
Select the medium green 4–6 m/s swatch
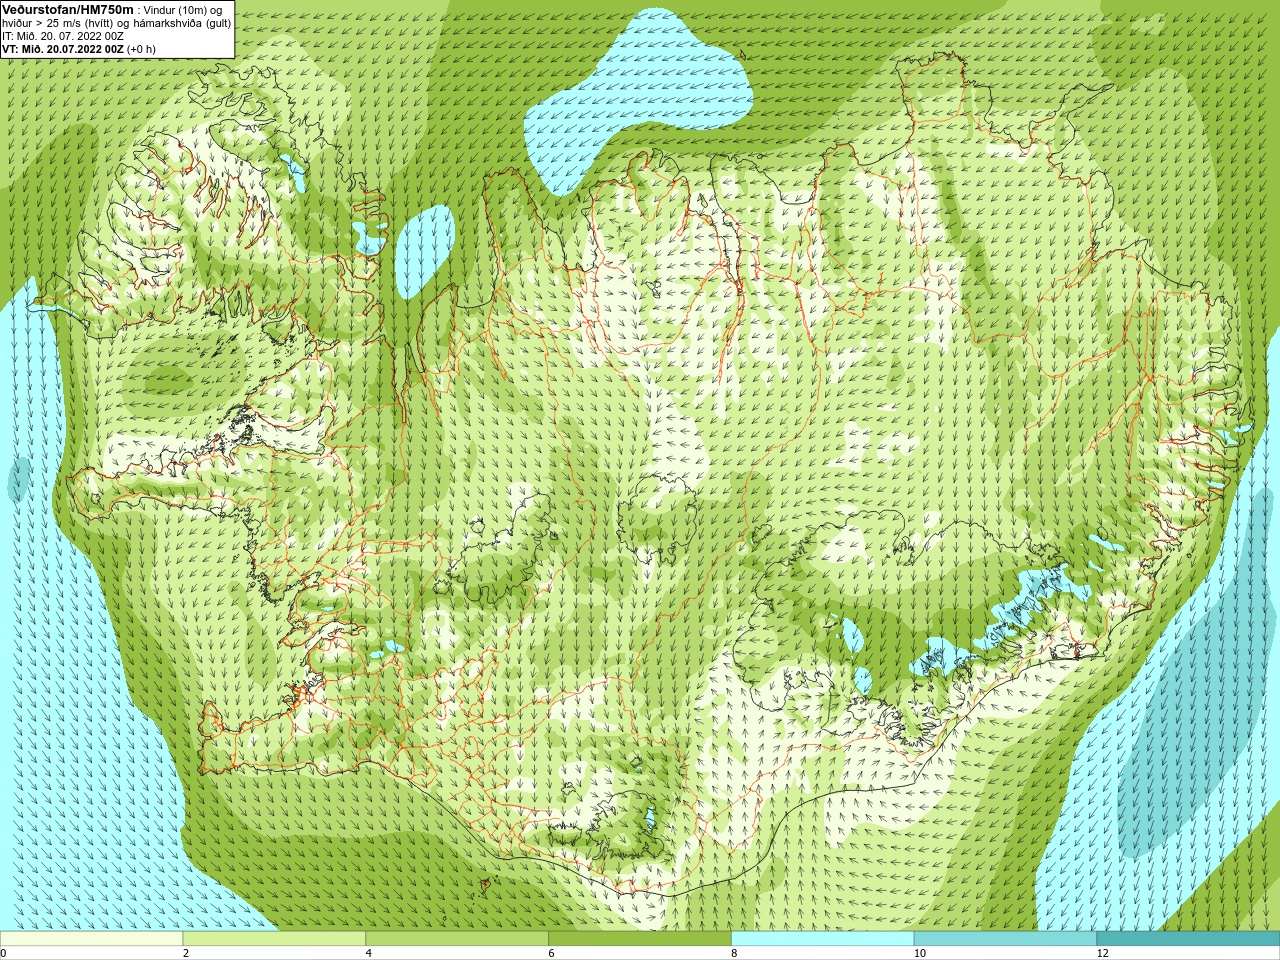pyautogui.click(x=457, y=939)
